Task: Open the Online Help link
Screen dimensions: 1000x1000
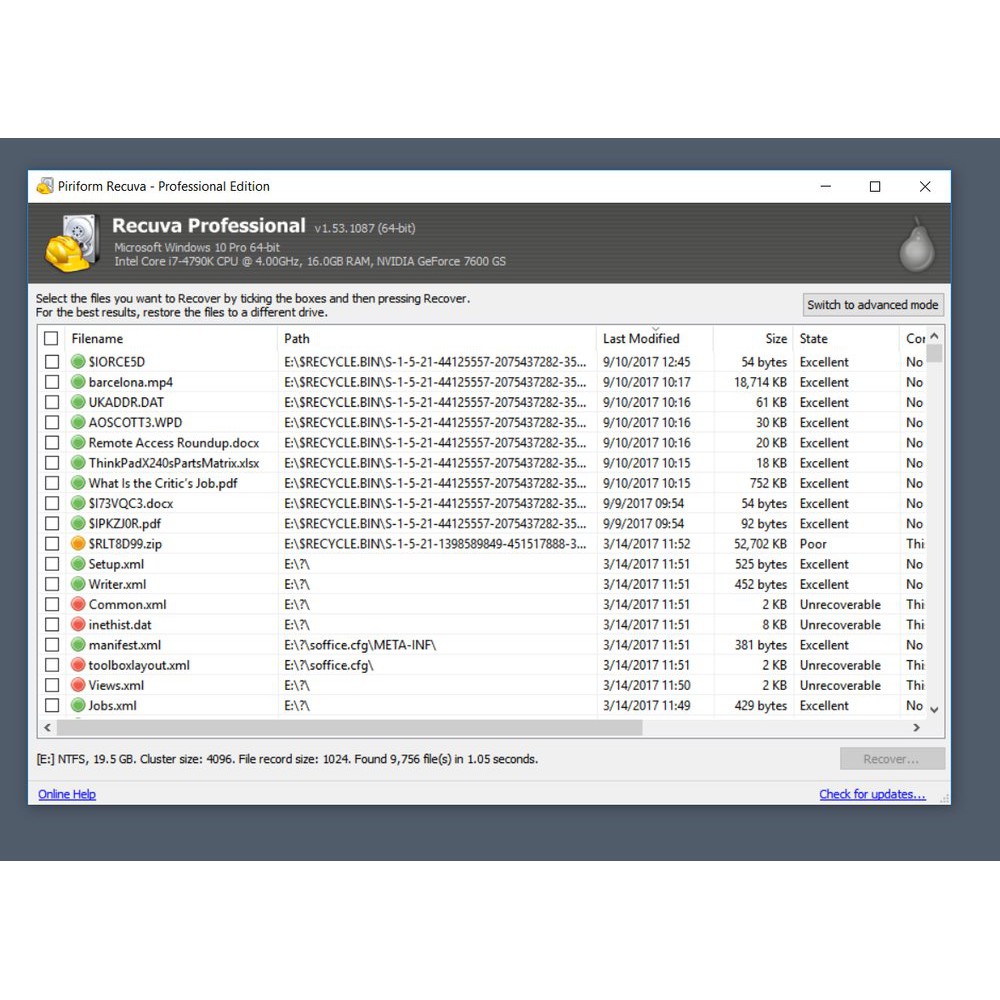Action: (67, 794)
